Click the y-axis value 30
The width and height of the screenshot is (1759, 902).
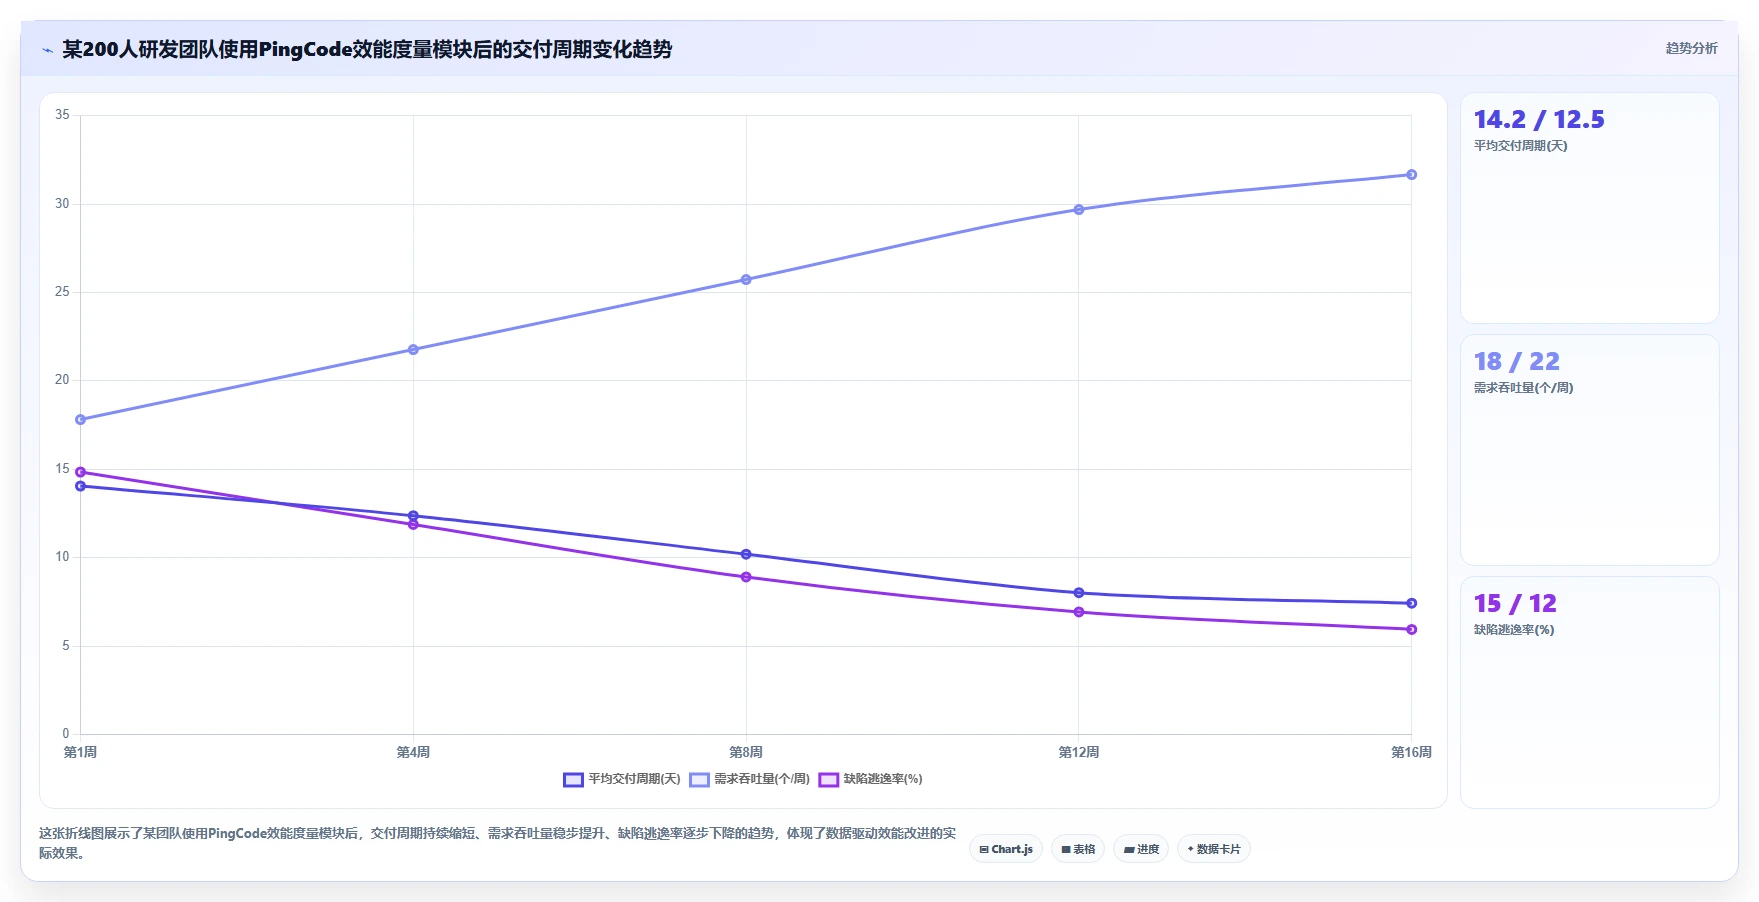[62, 204]
